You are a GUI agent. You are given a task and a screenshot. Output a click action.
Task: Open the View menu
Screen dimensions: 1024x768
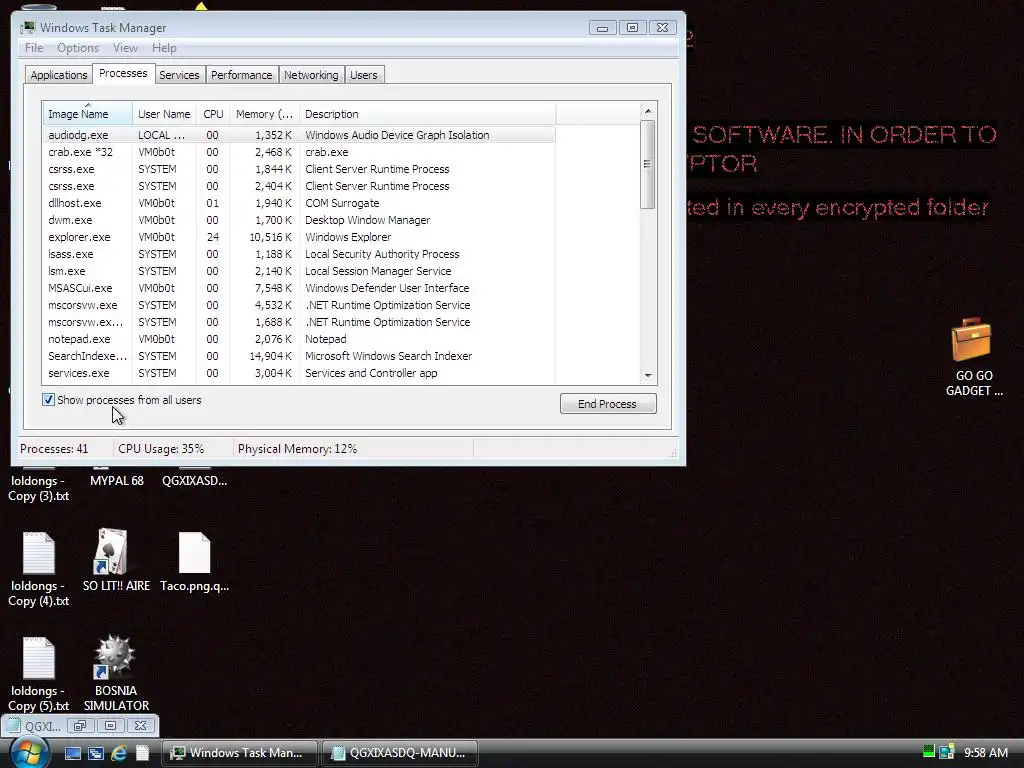click(125, 48)
